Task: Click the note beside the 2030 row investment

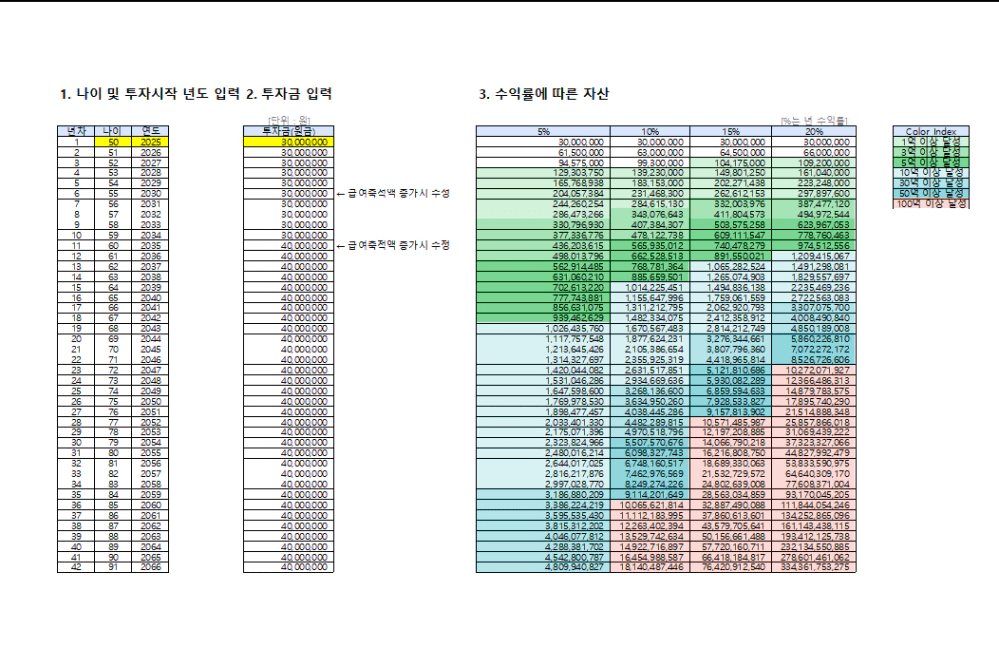Action: 393,193
